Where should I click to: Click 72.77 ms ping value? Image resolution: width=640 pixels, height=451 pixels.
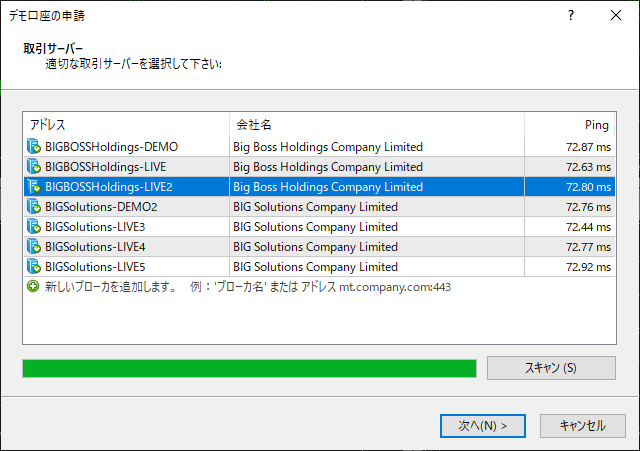(588, 247)
